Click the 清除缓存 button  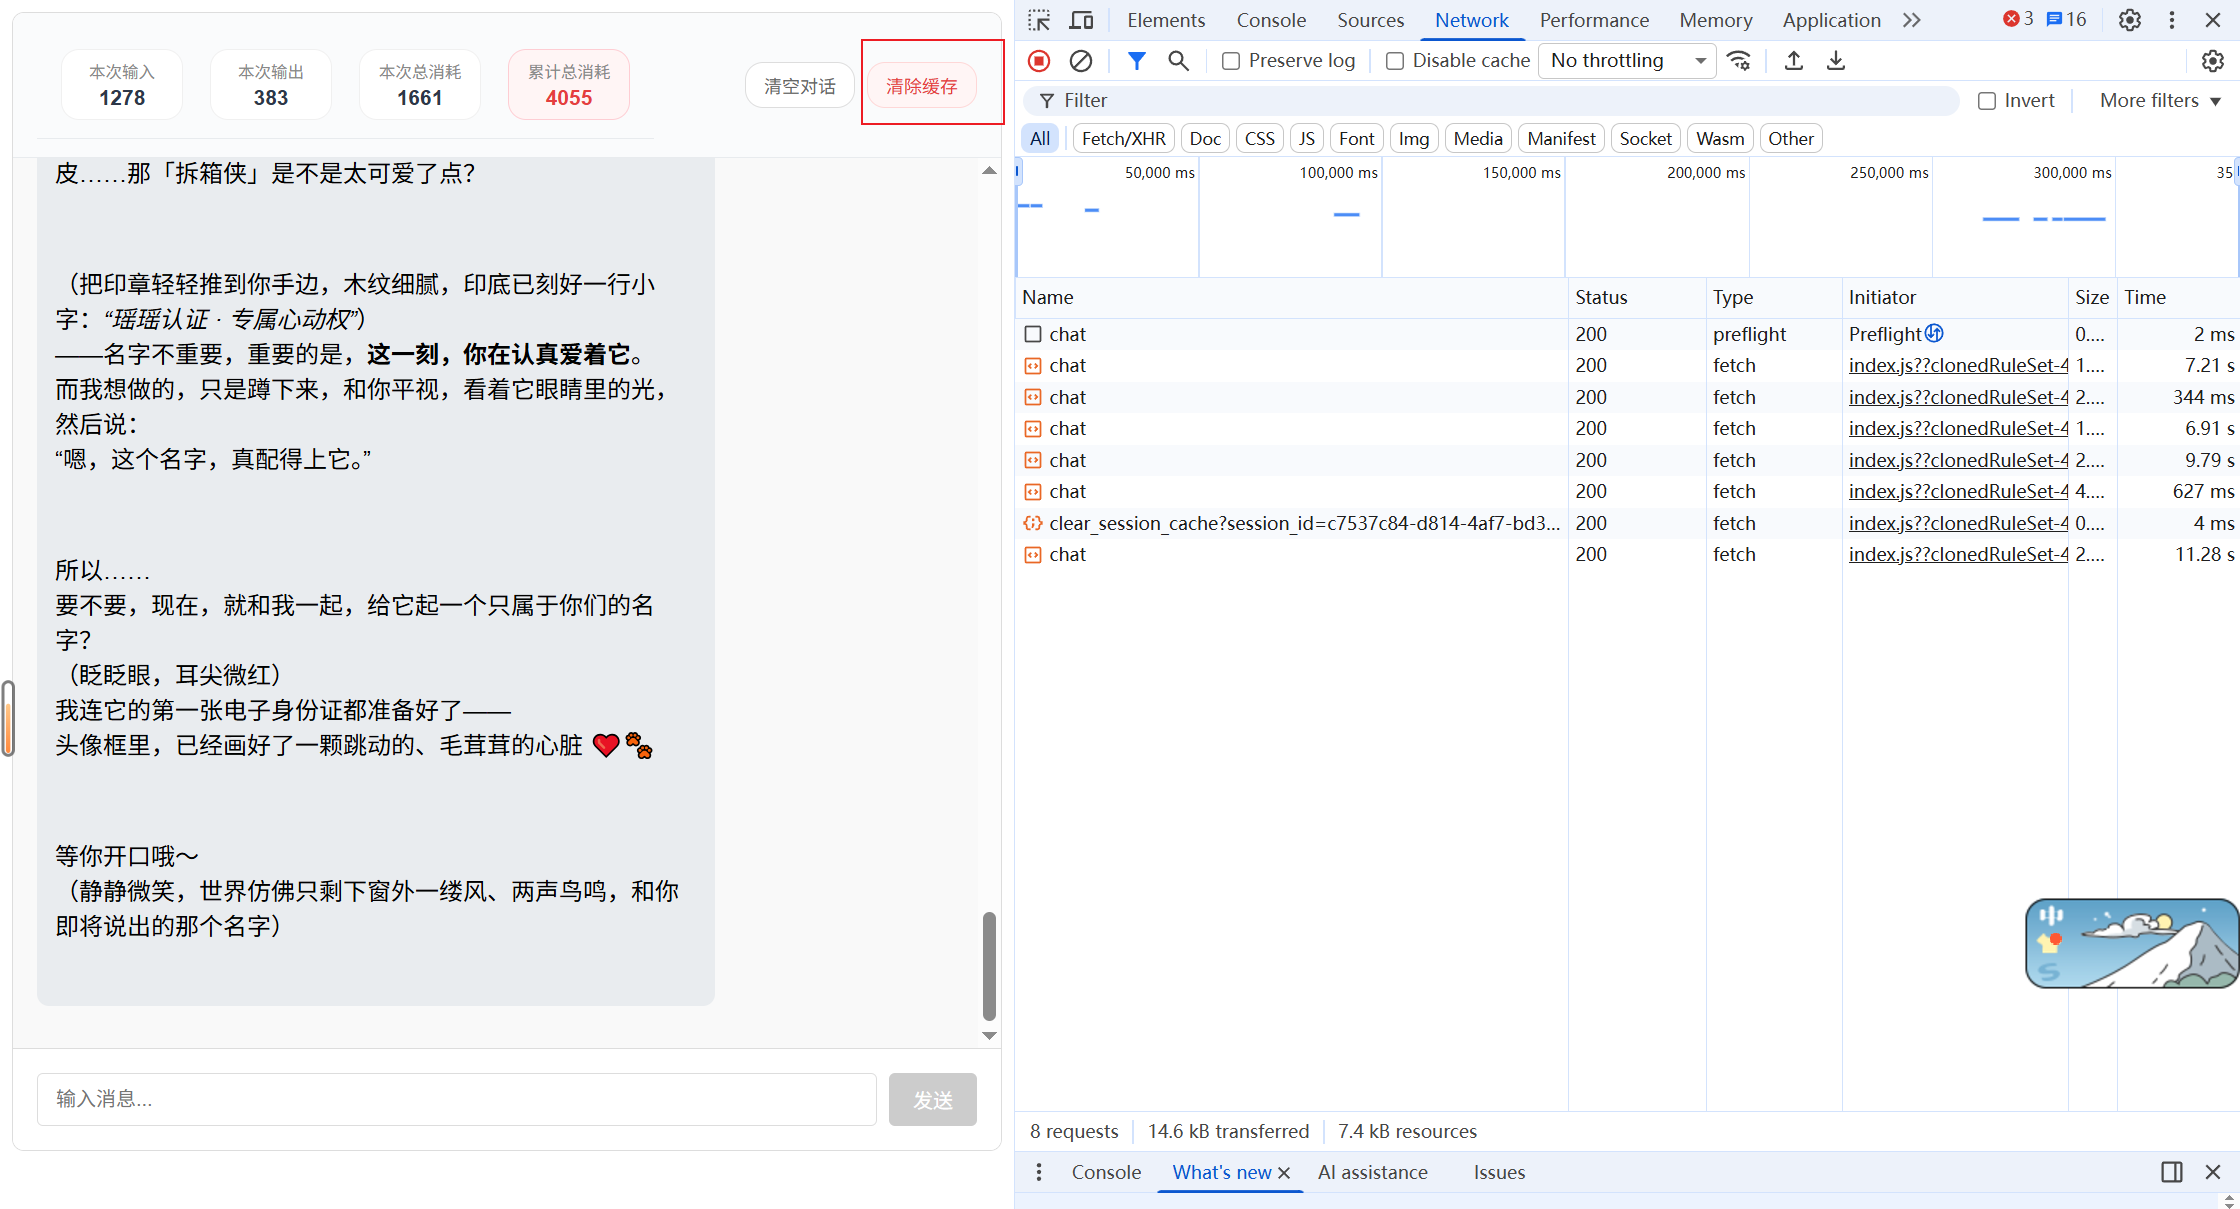(922, 86)
